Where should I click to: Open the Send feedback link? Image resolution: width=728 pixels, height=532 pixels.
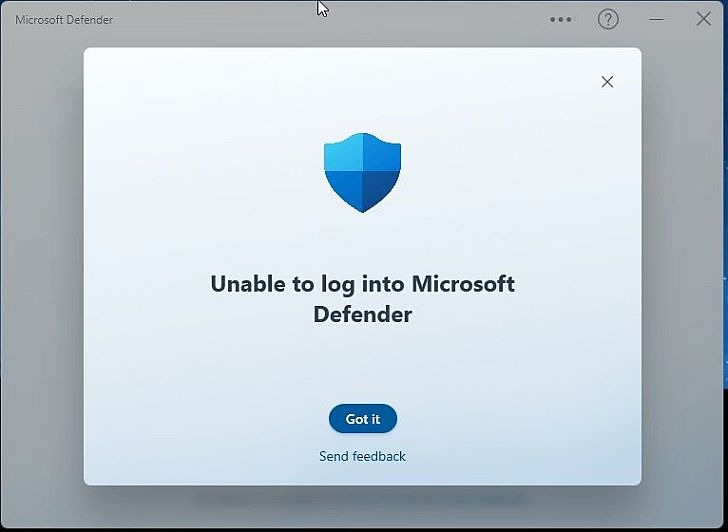[362, 456]
